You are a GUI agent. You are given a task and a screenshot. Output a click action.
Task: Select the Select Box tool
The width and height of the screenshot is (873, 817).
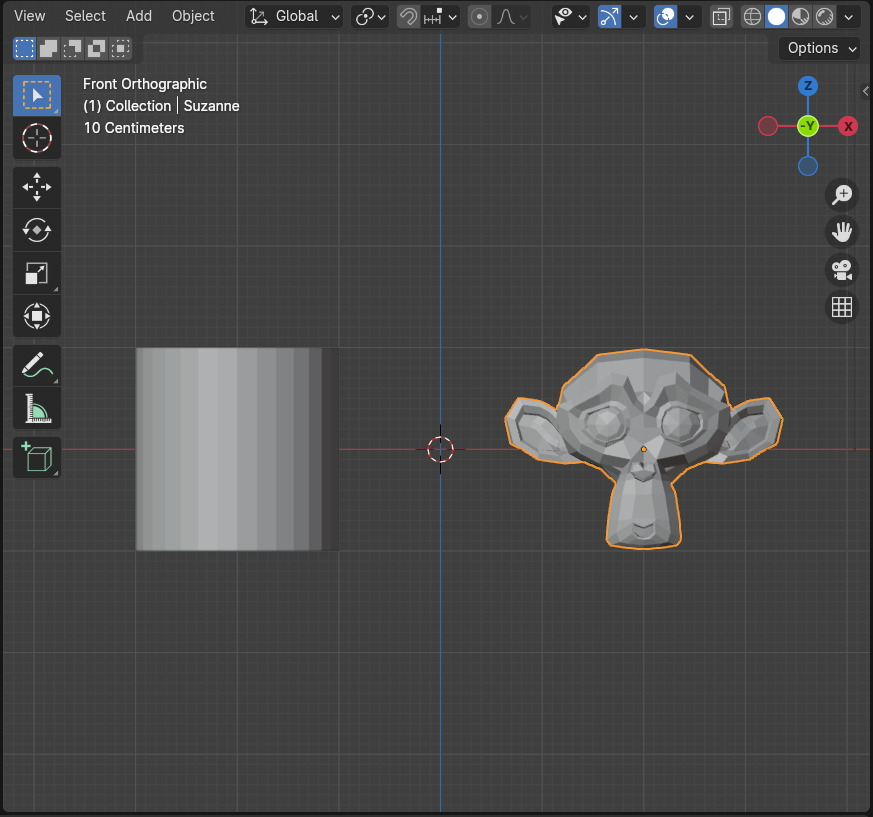(37, 95)
